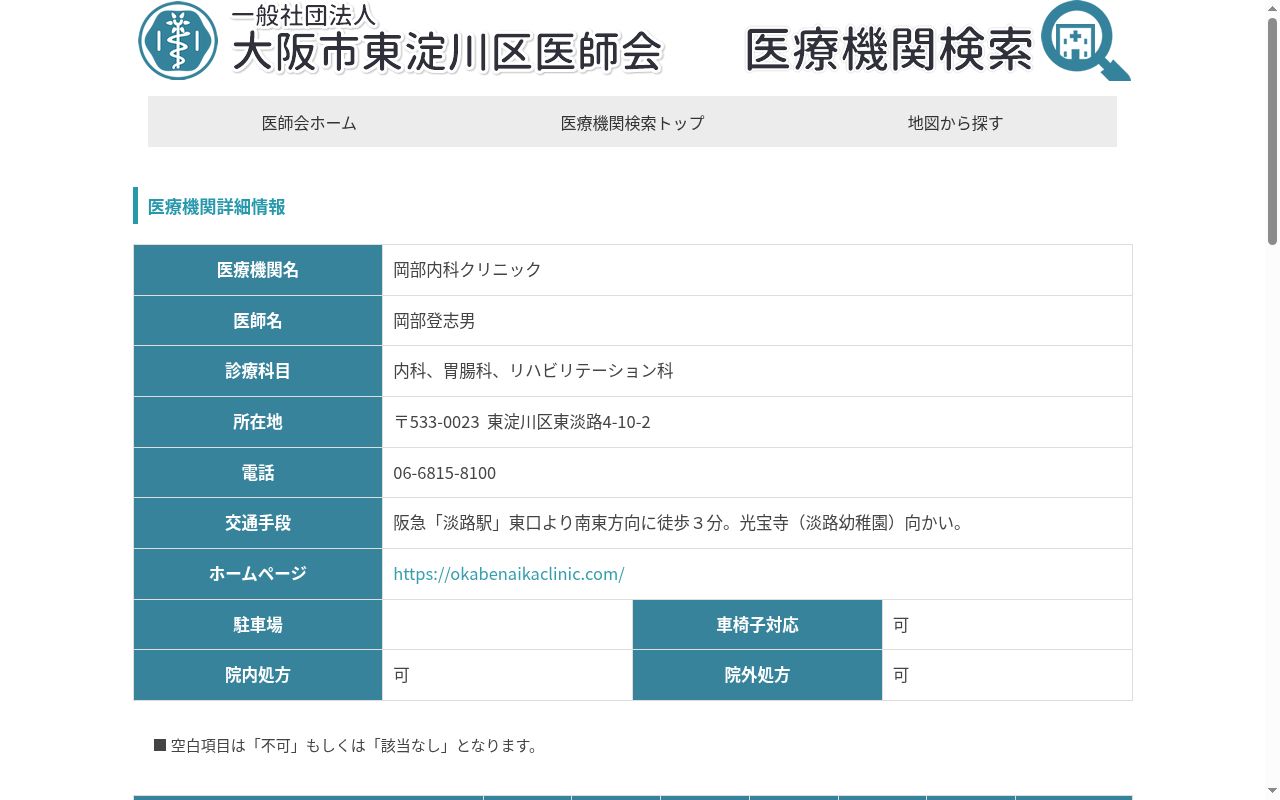Click the 医師名 row header

click(258, 321)
